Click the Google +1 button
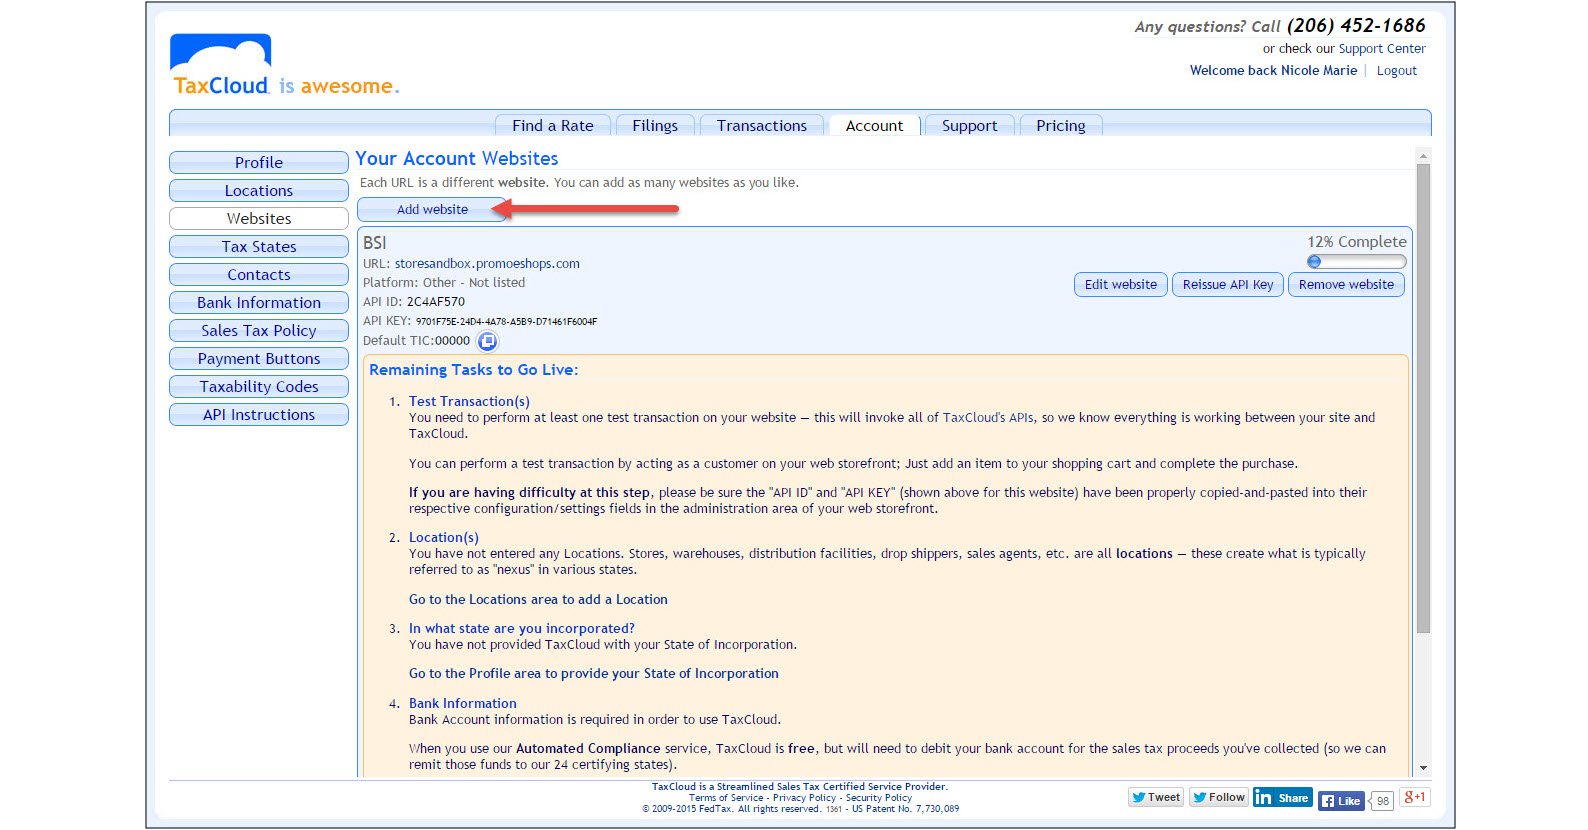 (1414, 797)
